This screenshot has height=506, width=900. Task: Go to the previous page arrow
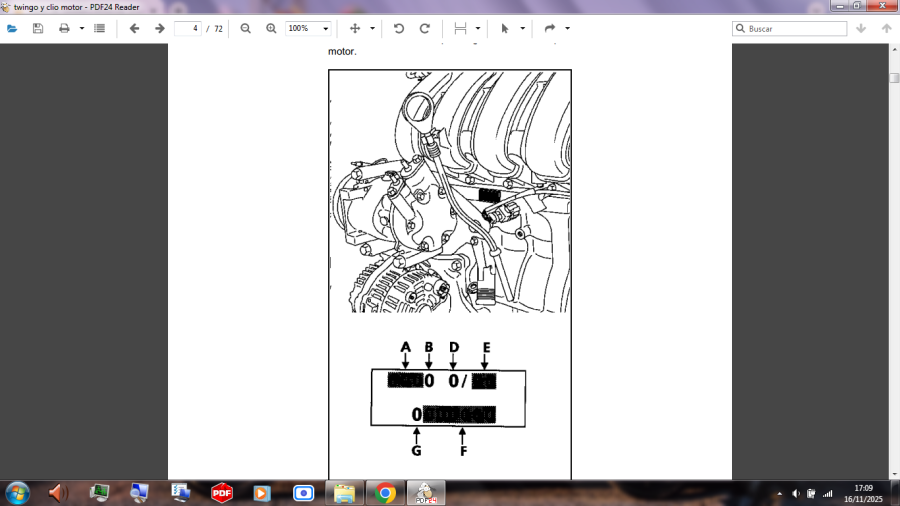pyautogui.click(x=134, y=29)
